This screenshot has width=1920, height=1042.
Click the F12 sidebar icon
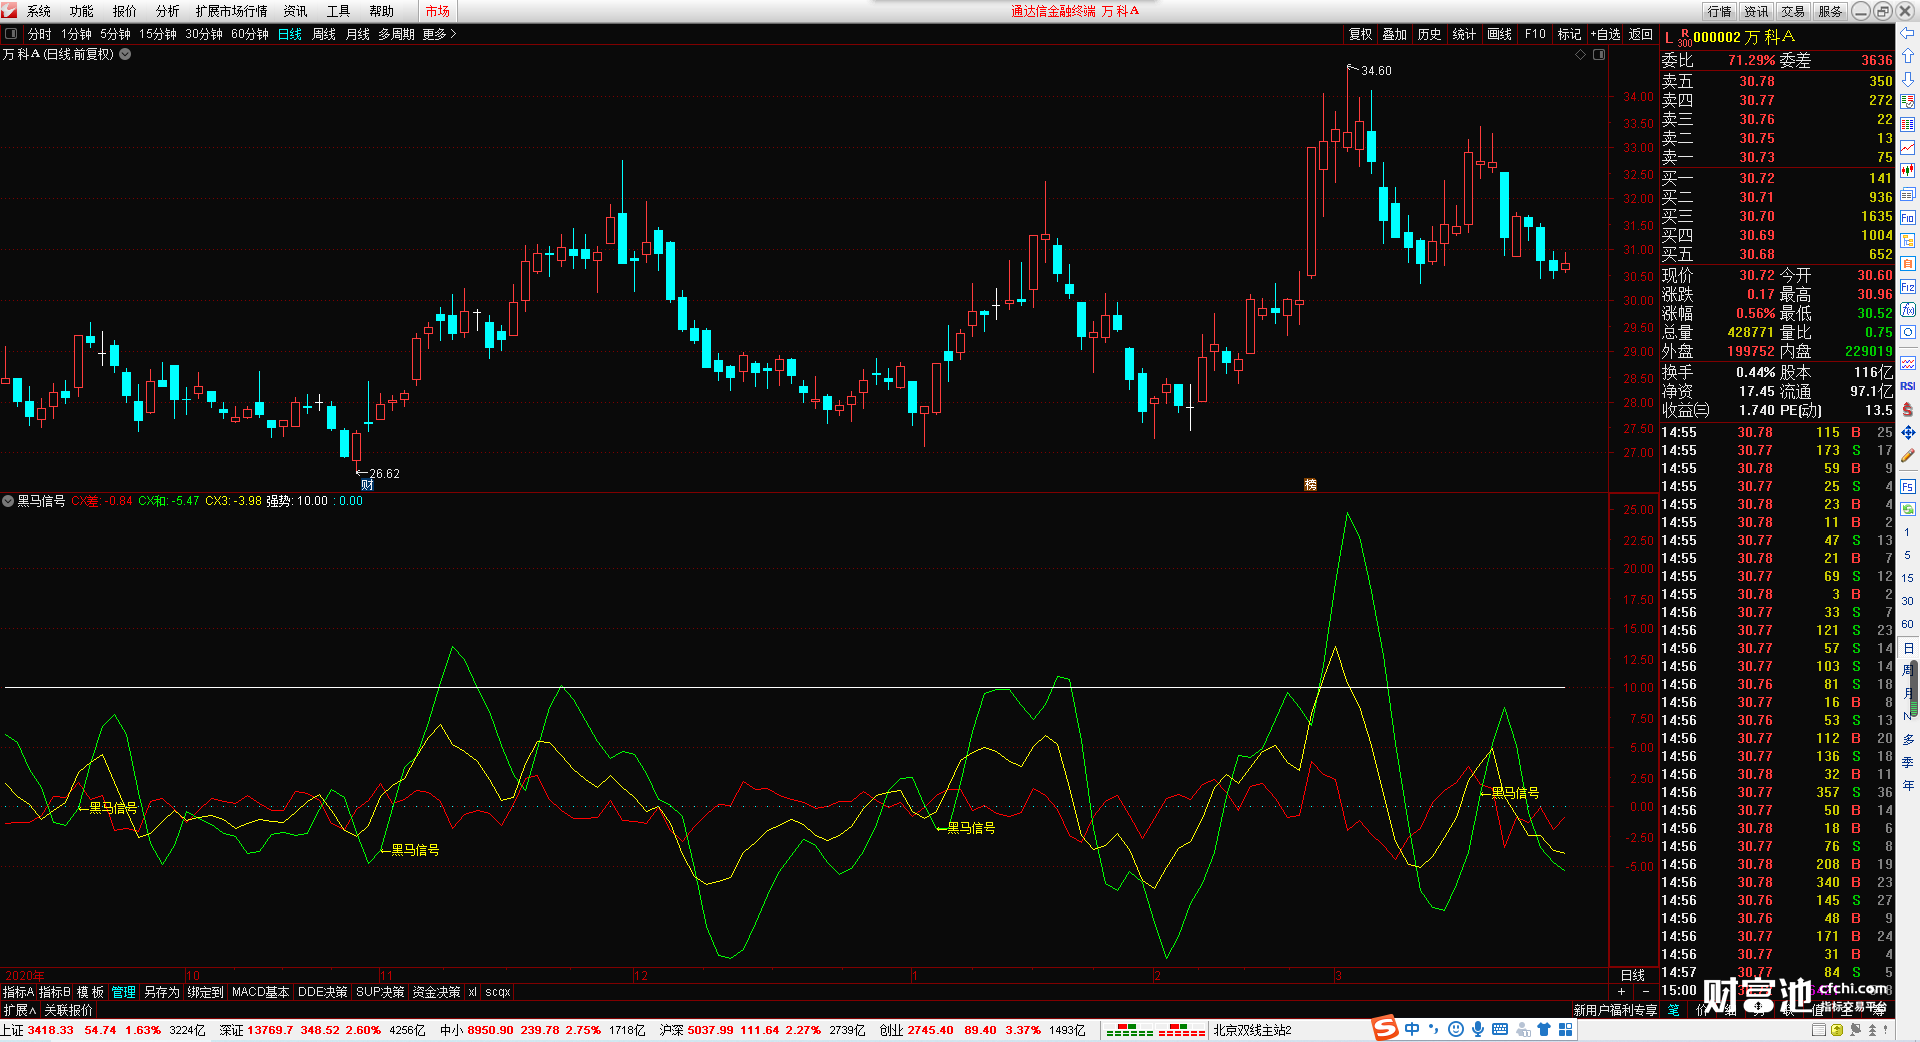(x=1908, y=287)
